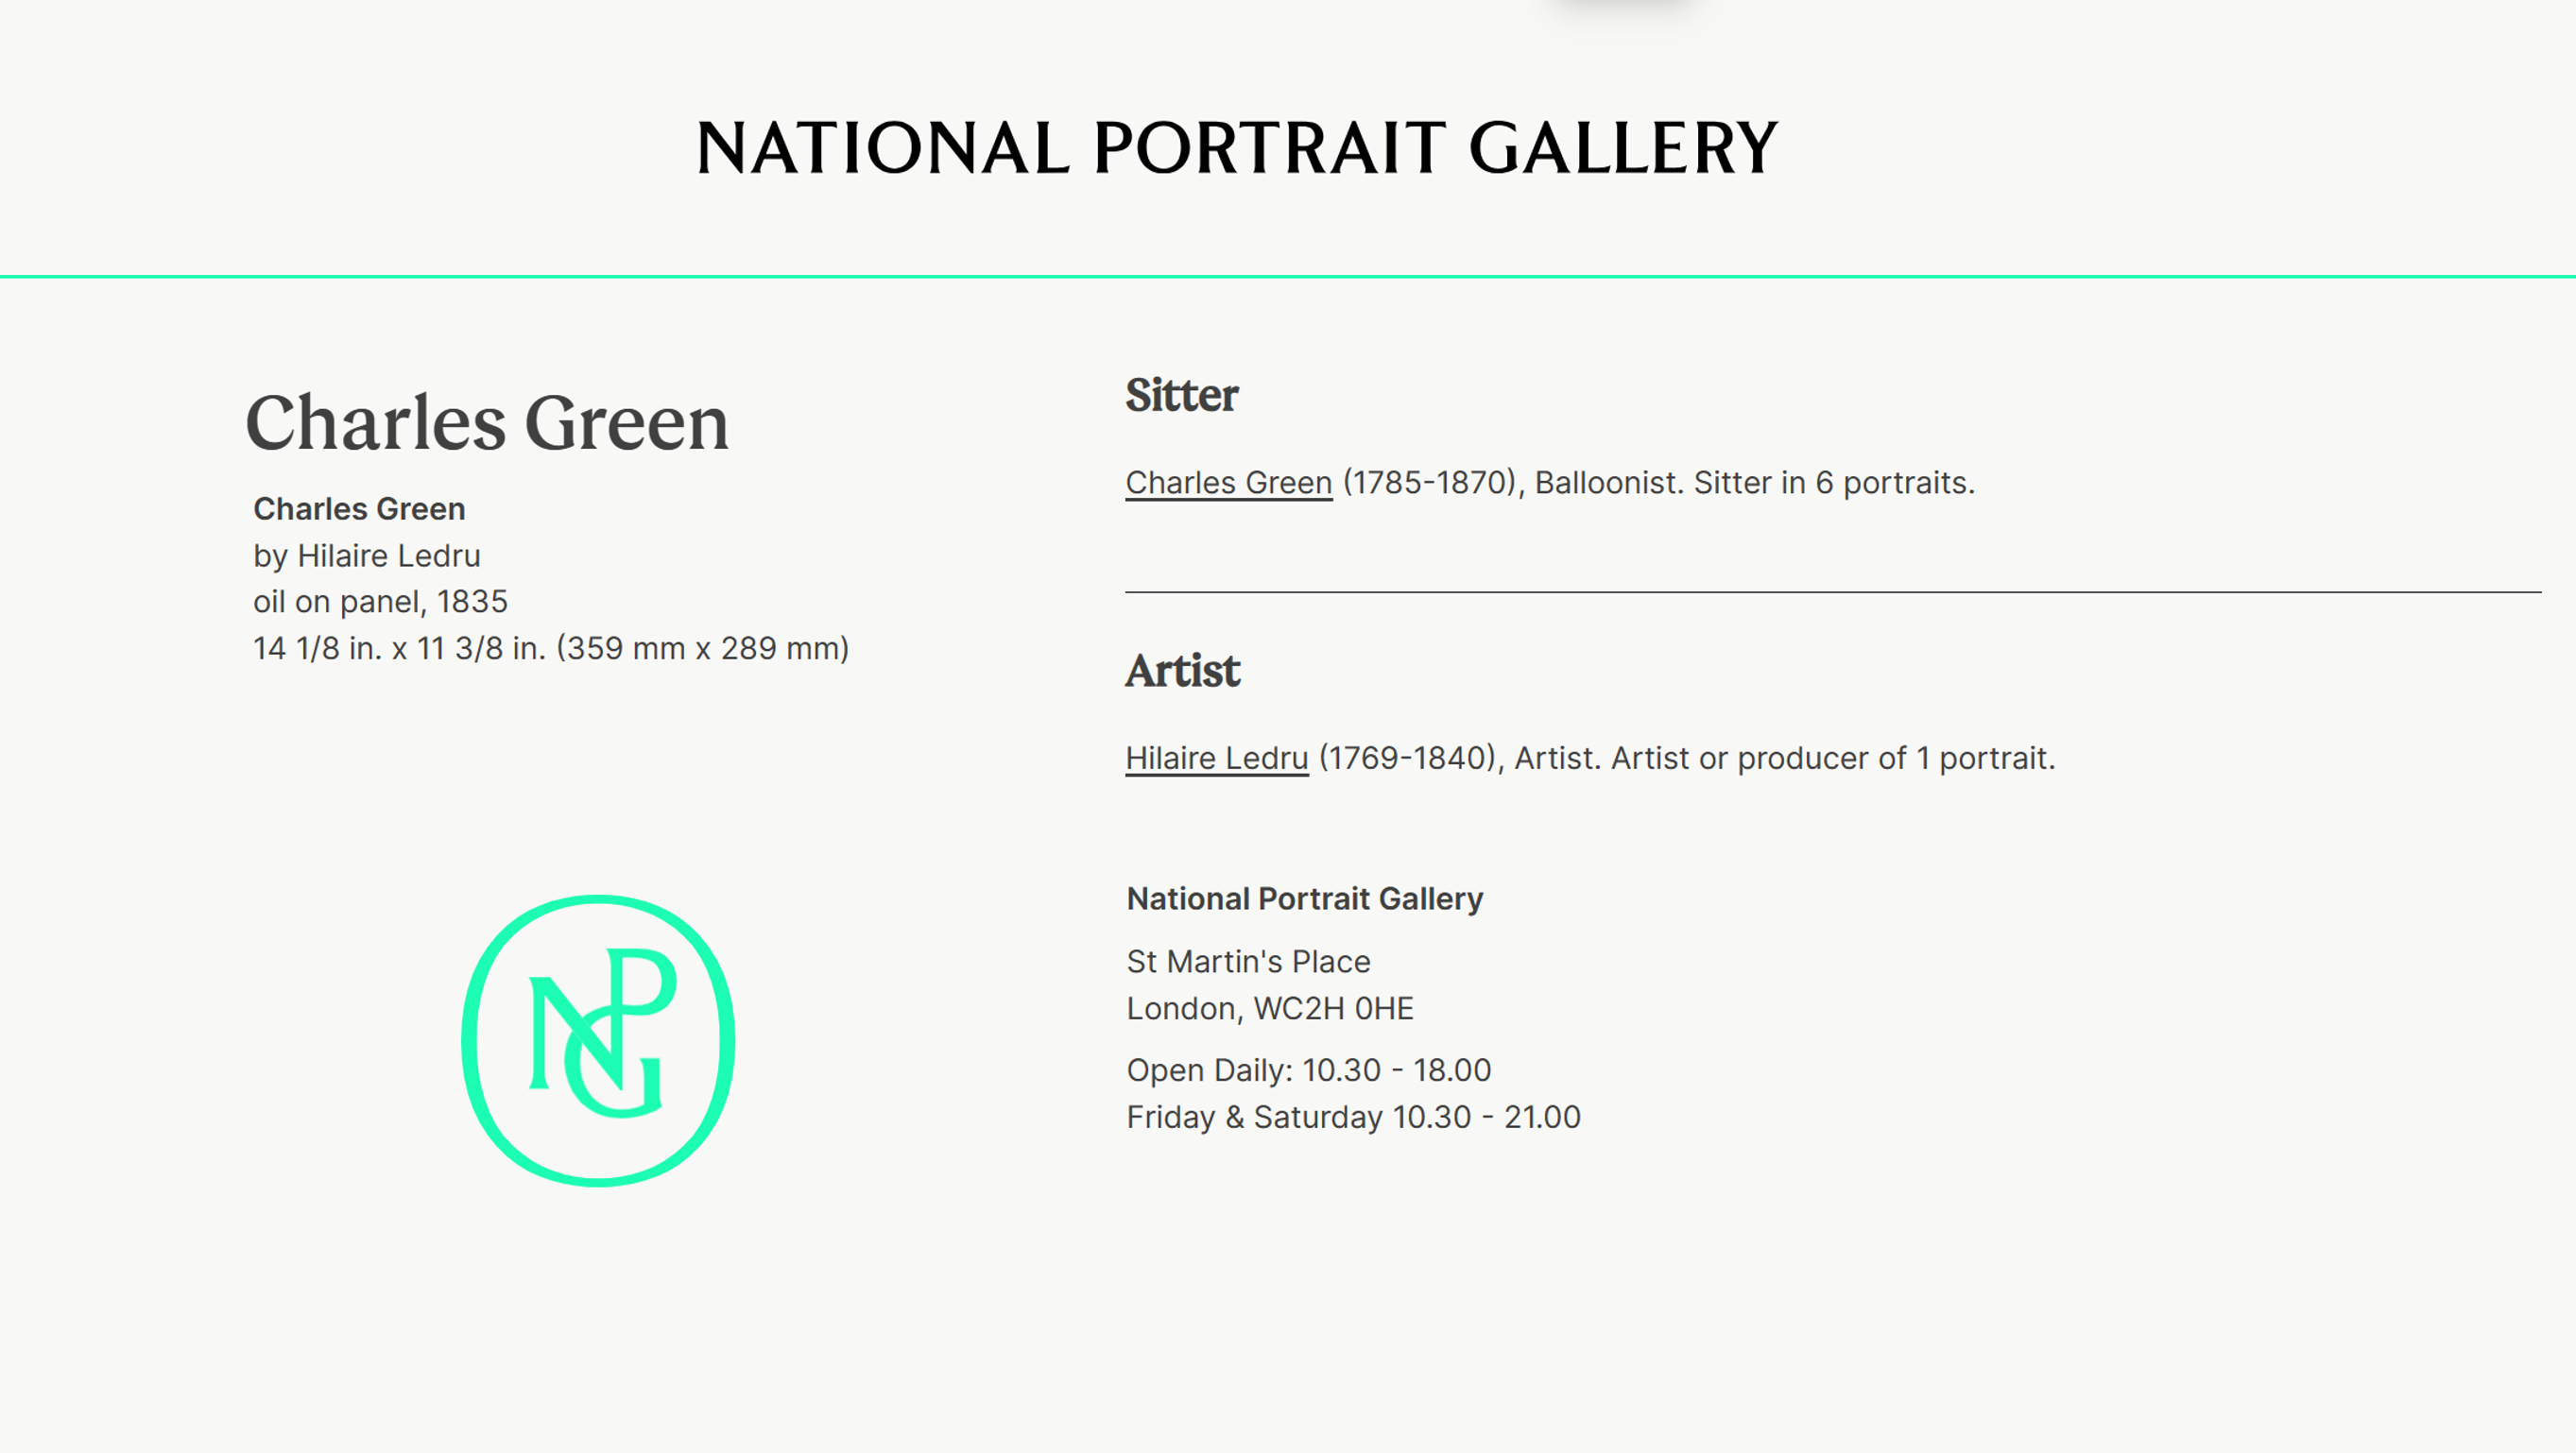Click the National Portrait Gallery header wordmark
Viewport: 2576px width, 1453px height.
coord(1236,148)
